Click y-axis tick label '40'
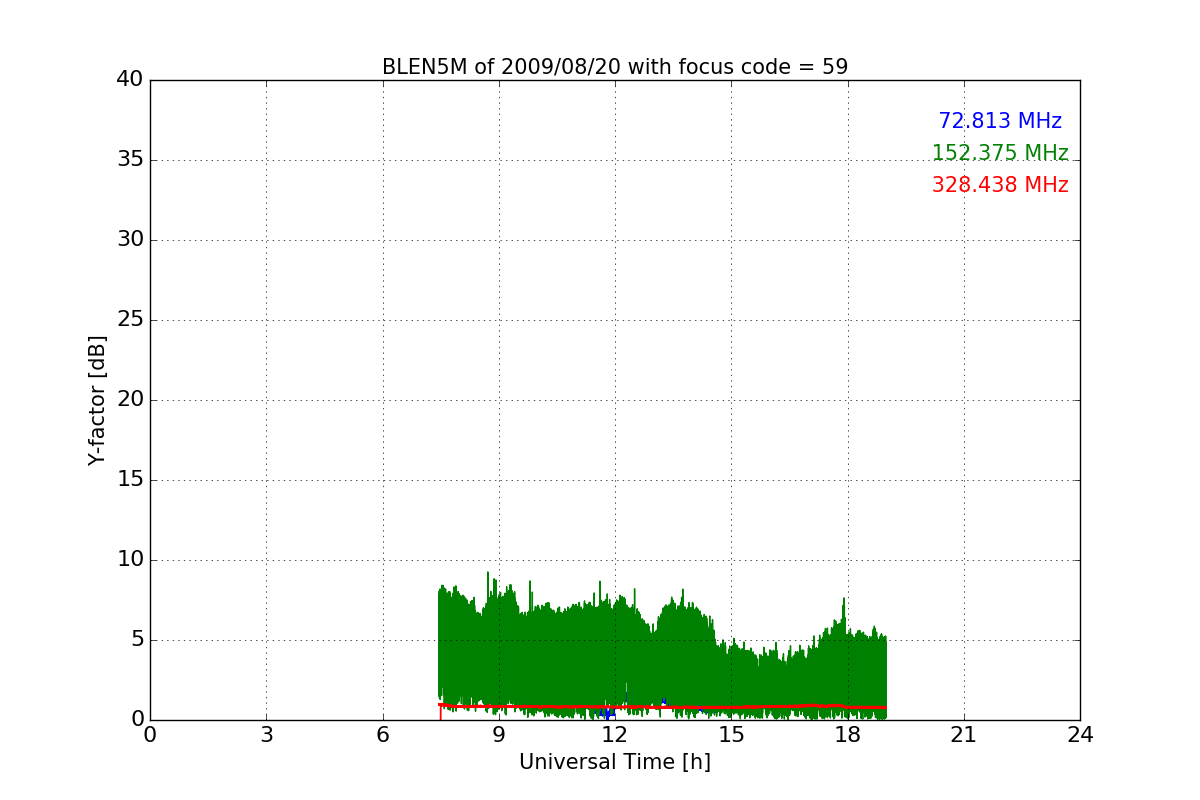This screenshot has width=1200, height=800. coord(130,80)
